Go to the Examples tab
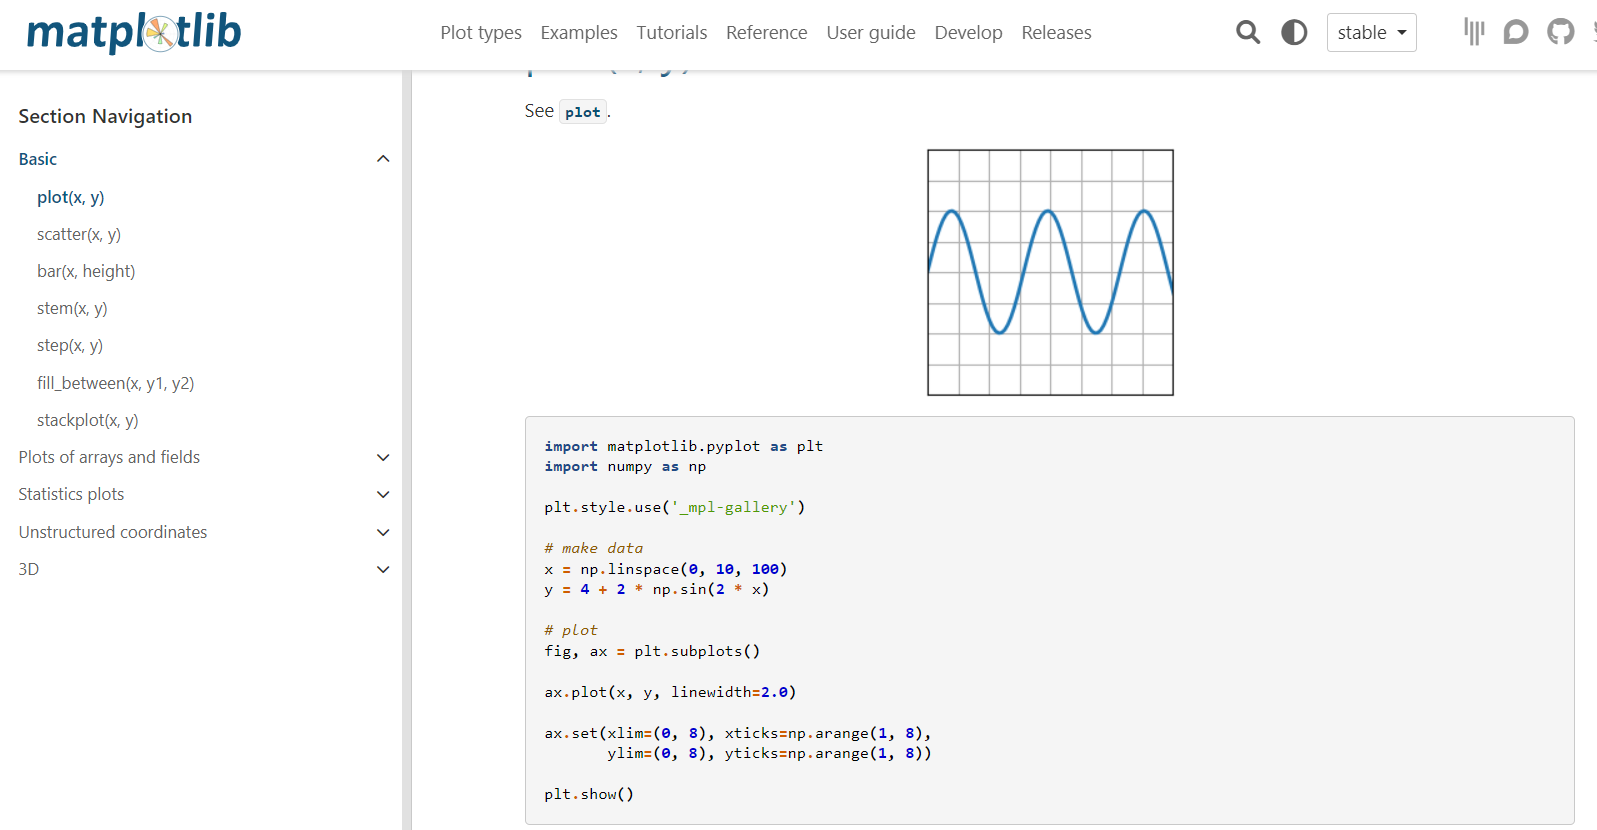The height and width of the screenshot is (830, 1597). [579, 32]
